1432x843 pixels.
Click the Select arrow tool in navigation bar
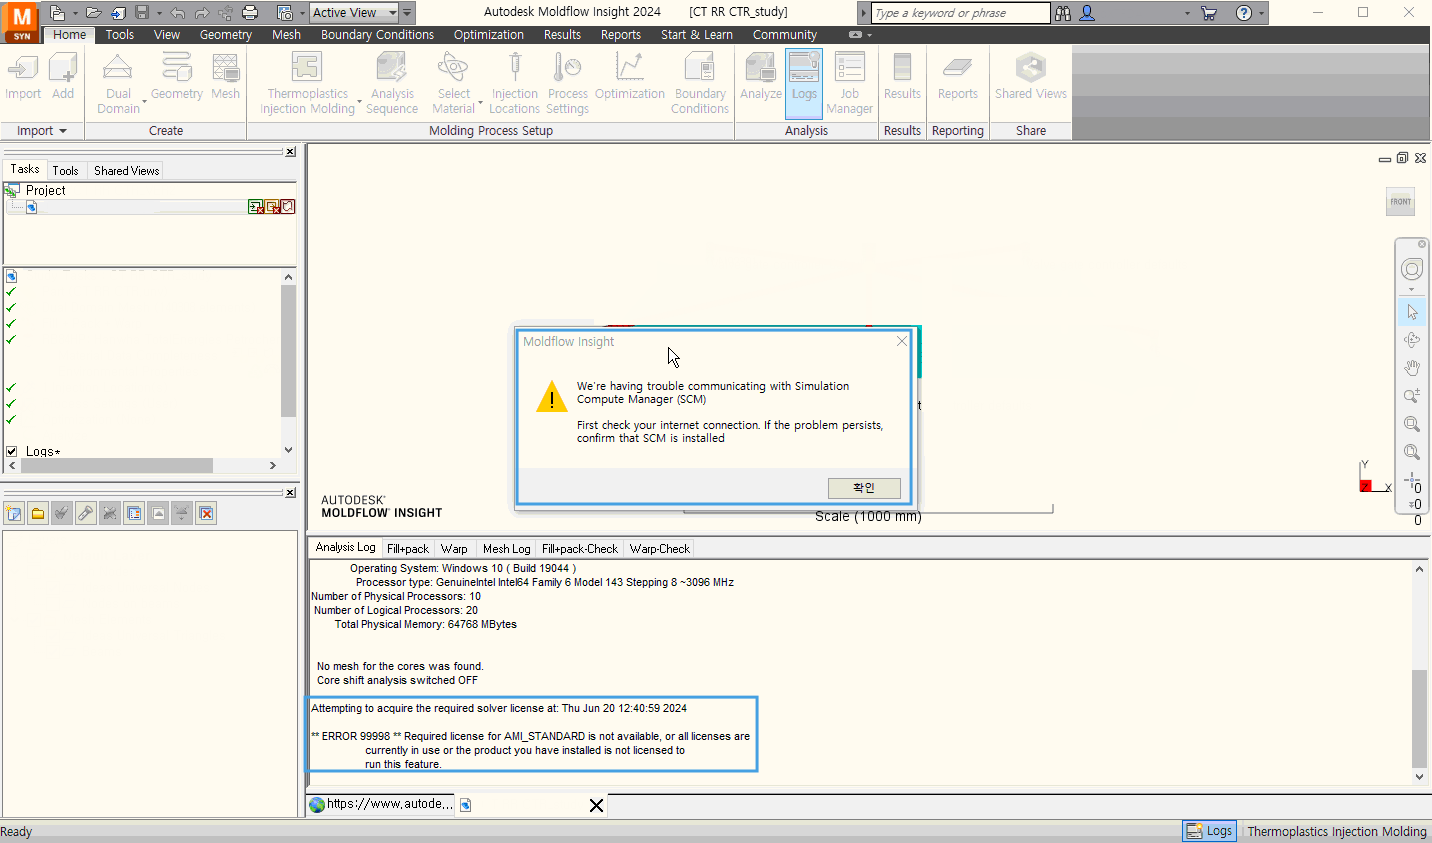pyautogui.click(x=1412, y=312)
